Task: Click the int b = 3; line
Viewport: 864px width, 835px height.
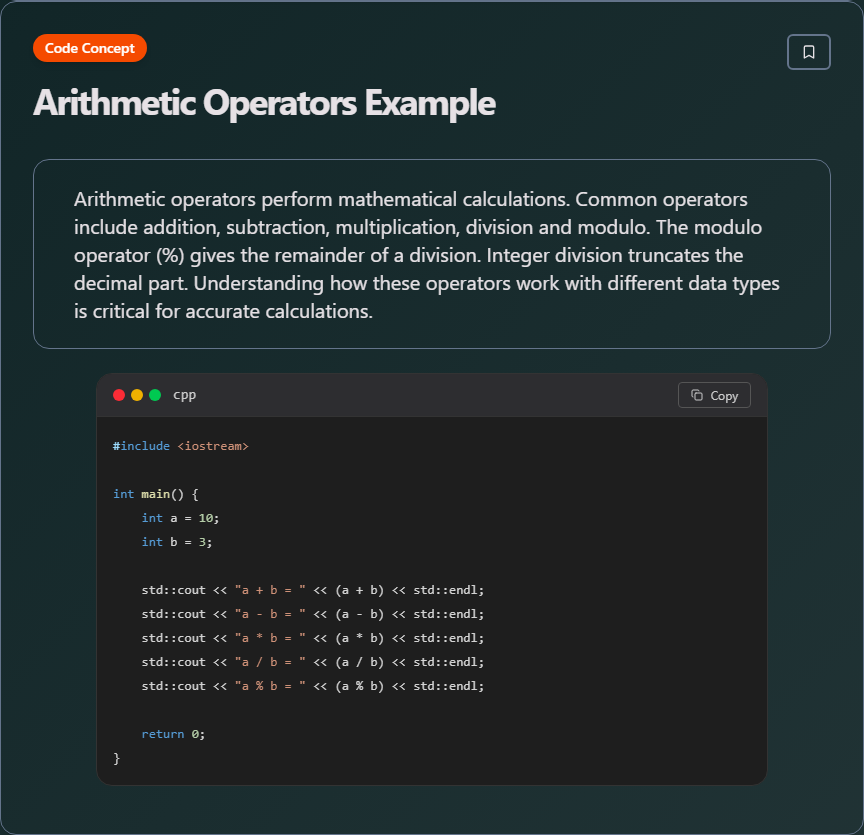Action: [x=176, y=542]
